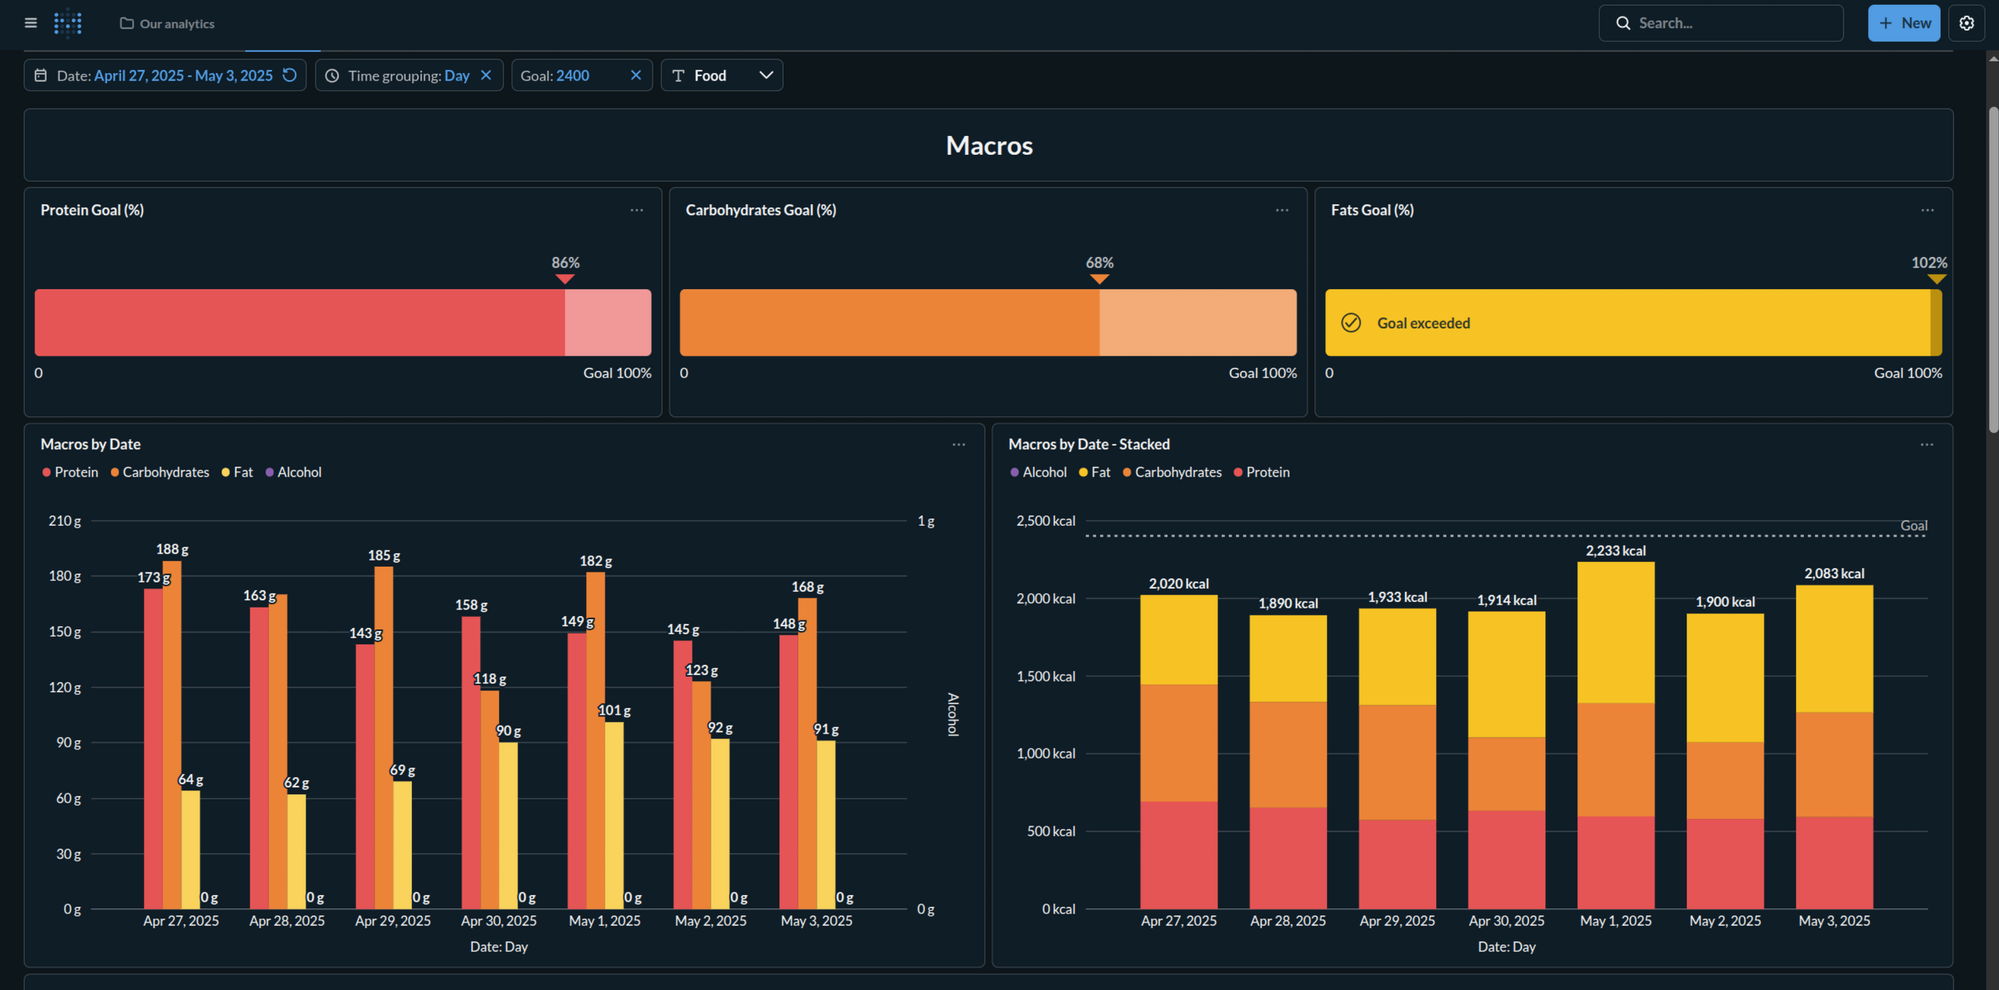The height and width of the screenshot is (990, 1999).
Task: Click the clock icon on Time grouping filter
Action: pos(331,75)
